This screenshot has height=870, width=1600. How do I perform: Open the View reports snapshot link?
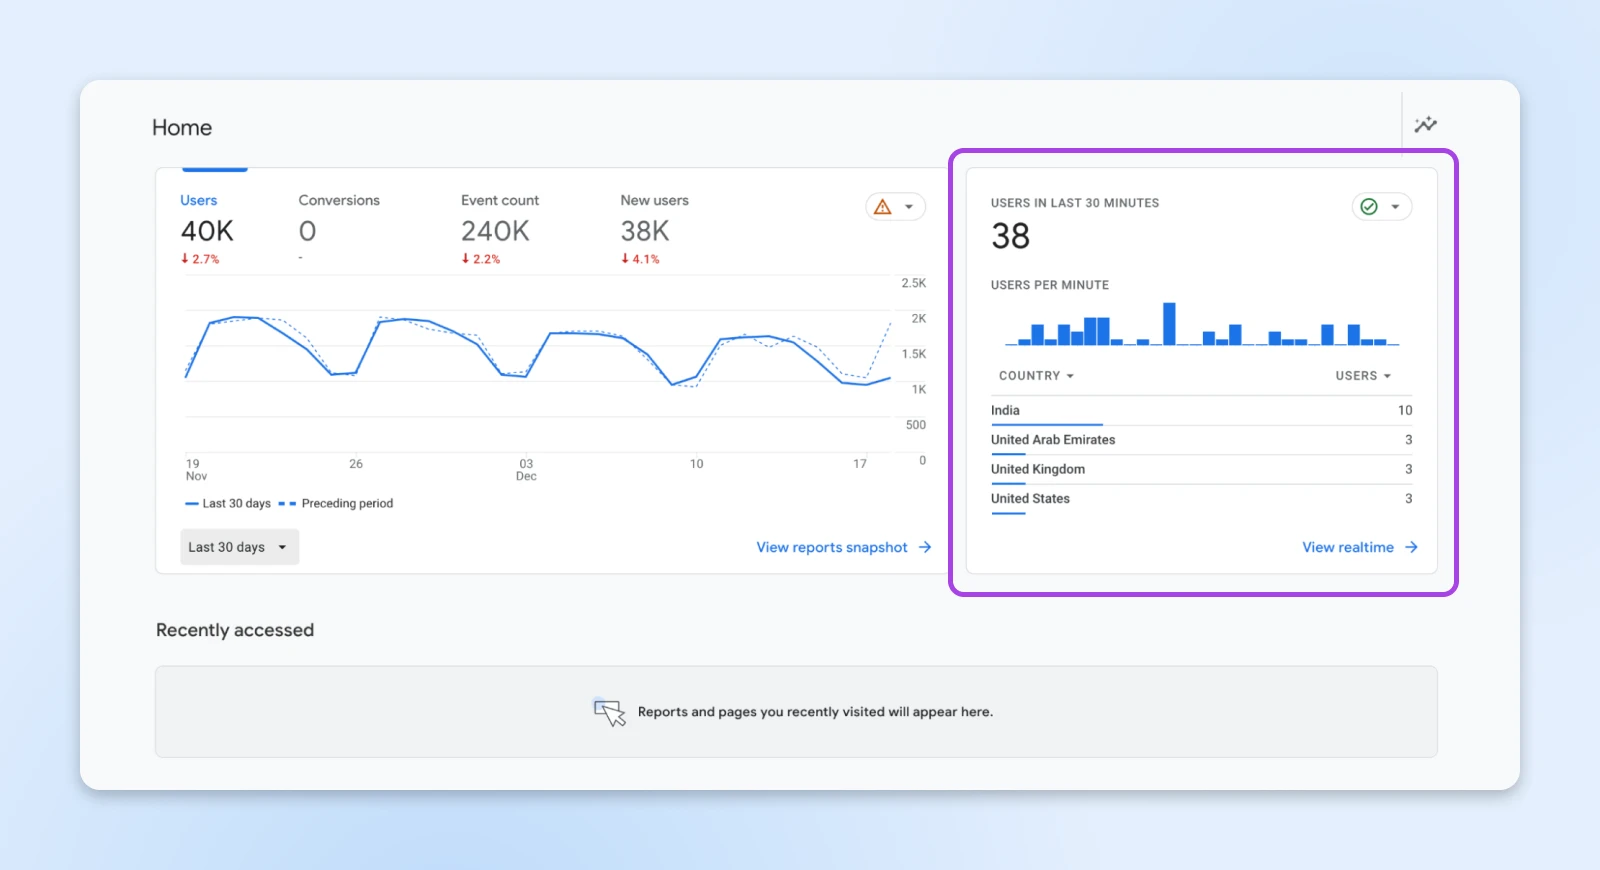pos(831,547)
